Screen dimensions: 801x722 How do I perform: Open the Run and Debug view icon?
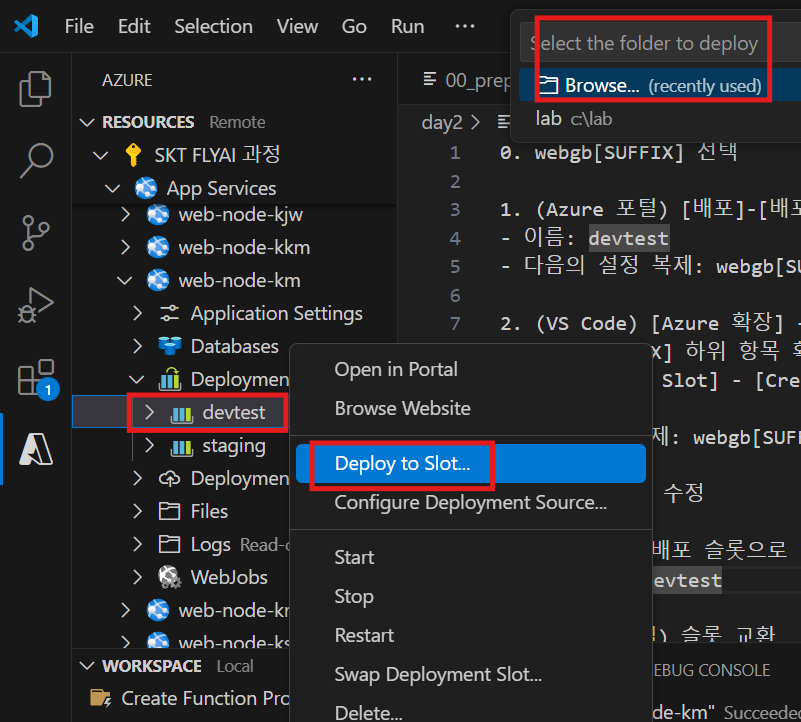coord(35,305)
